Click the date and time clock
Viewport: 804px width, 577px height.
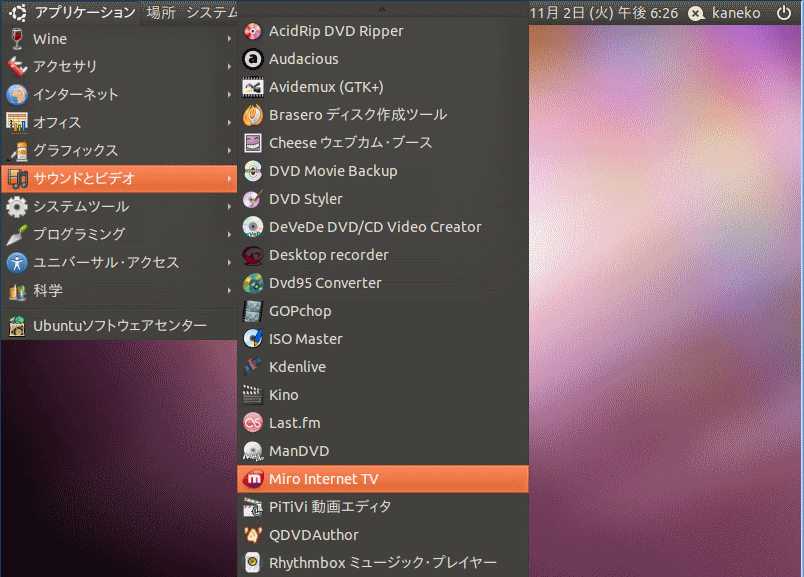coord(604,13)
